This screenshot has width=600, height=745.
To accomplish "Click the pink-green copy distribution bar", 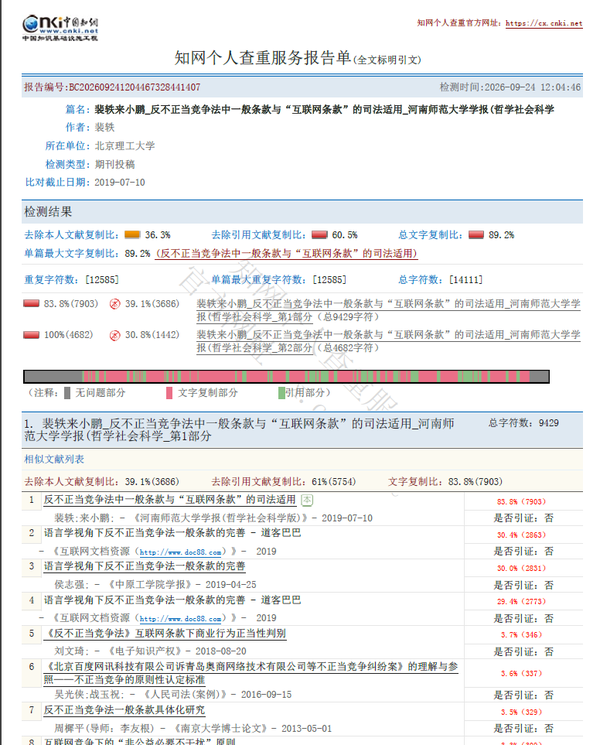I will (286, 377).
